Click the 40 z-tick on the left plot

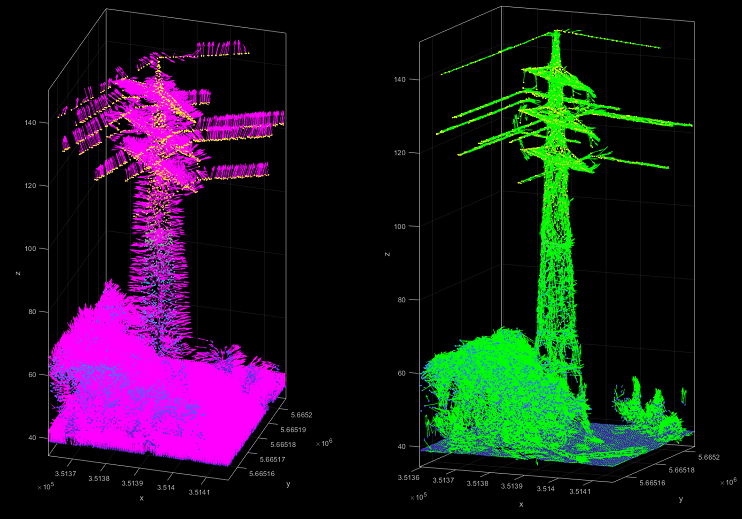click(x=33, y=437)
